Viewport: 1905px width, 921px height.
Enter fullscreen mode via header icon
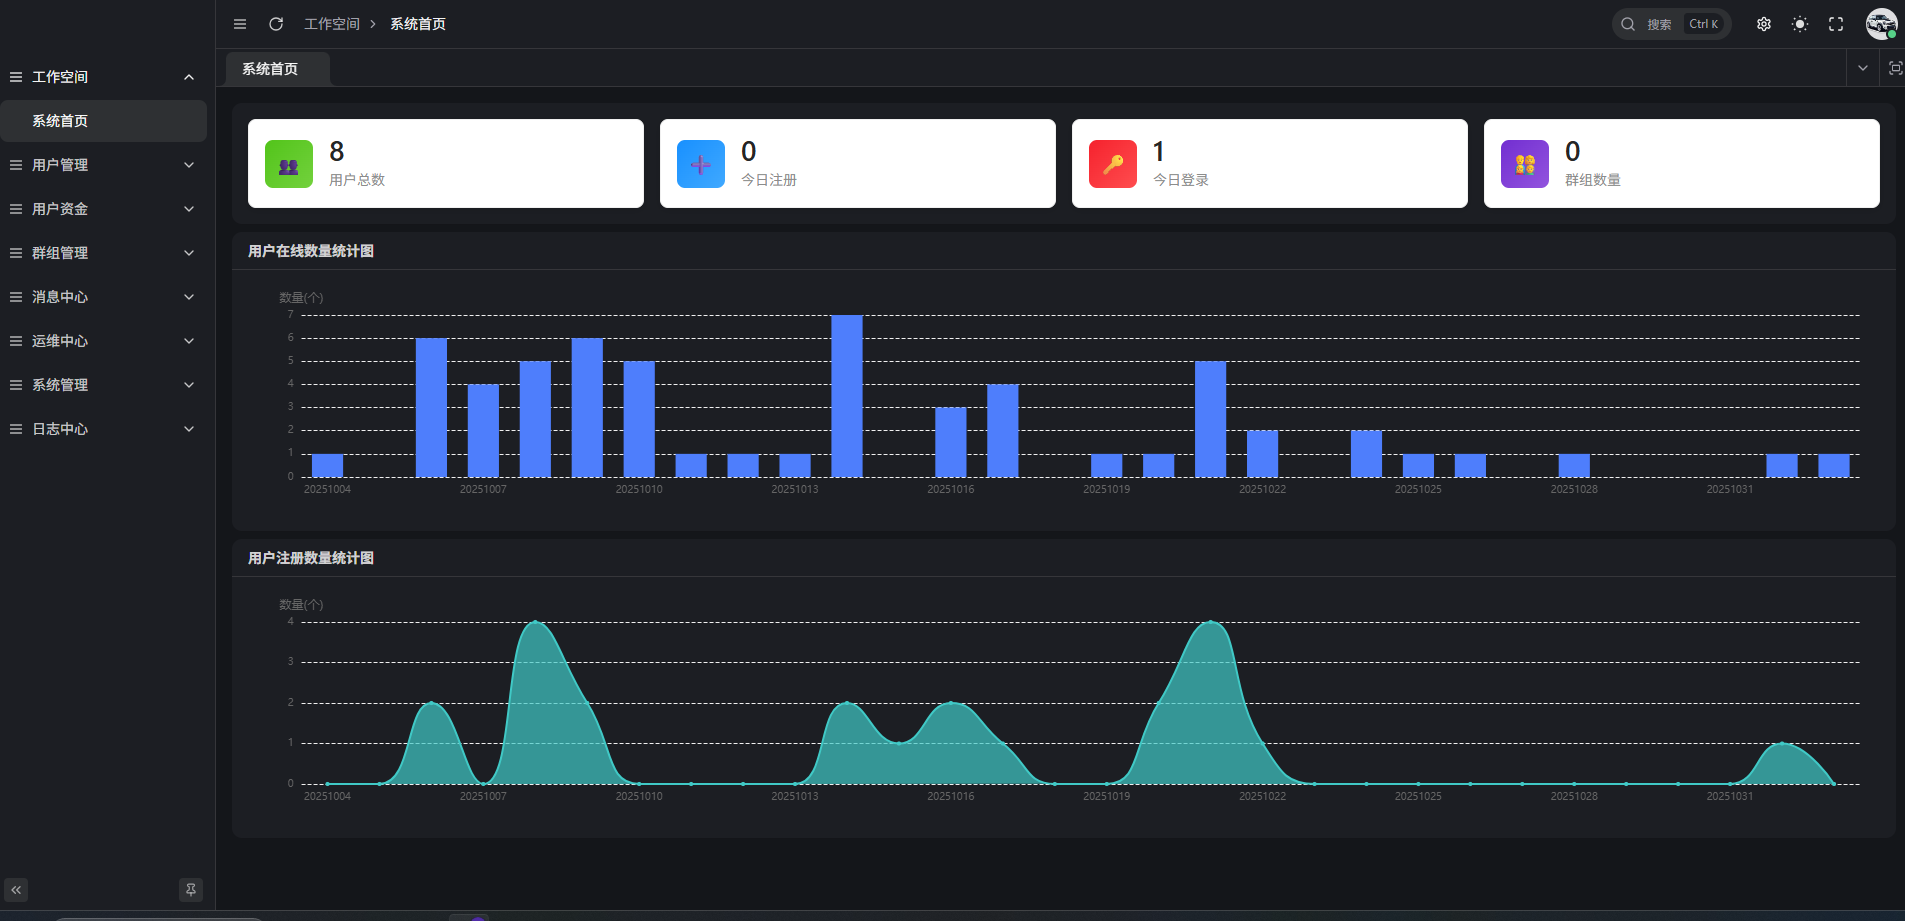click(x=1836, y=24)
